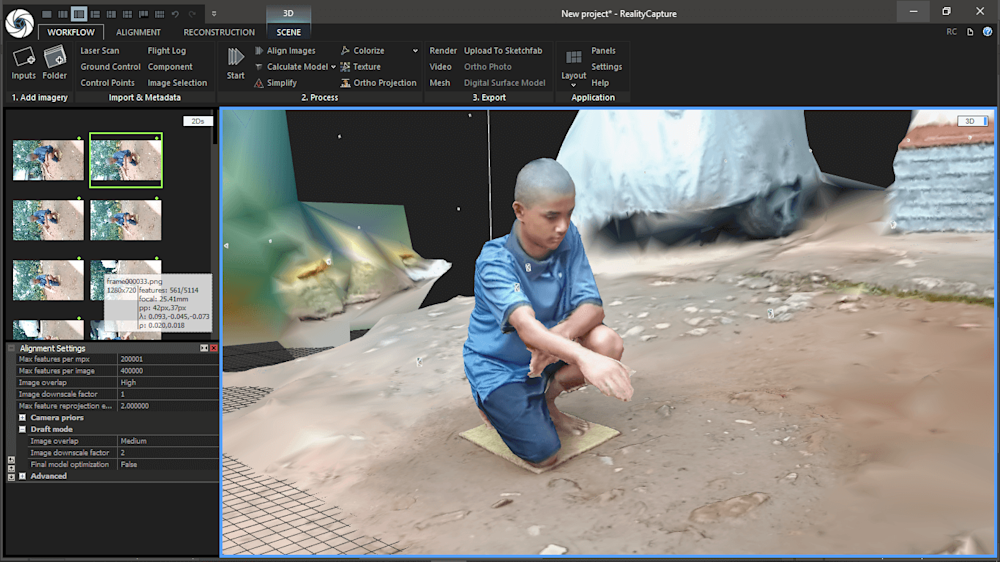Image resolution: width=1000 pixels, height=562 pixels.
Task: Click the Upload To Sketchfab button
Action: [503, 51]
